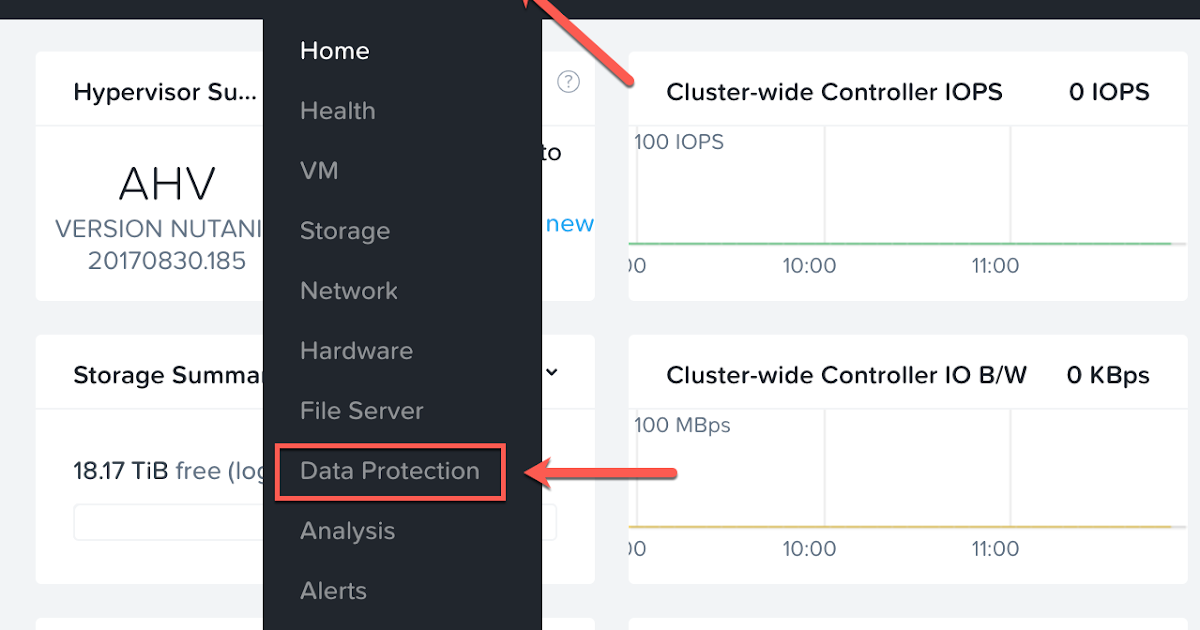The width and height of the screenshot is (1200, 630).
Task: Open help via the question mark icon
Action: pos(568,81)
